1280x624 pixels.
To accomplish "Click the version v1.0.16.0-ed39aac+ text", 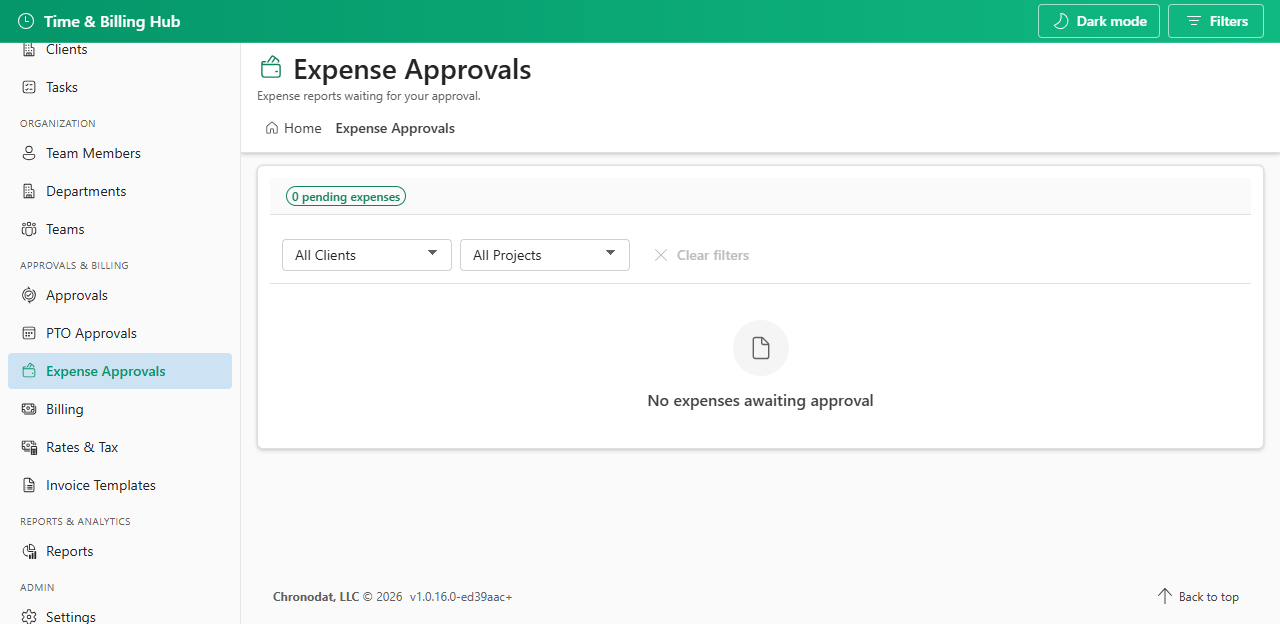I will click(x=461, y=597).
